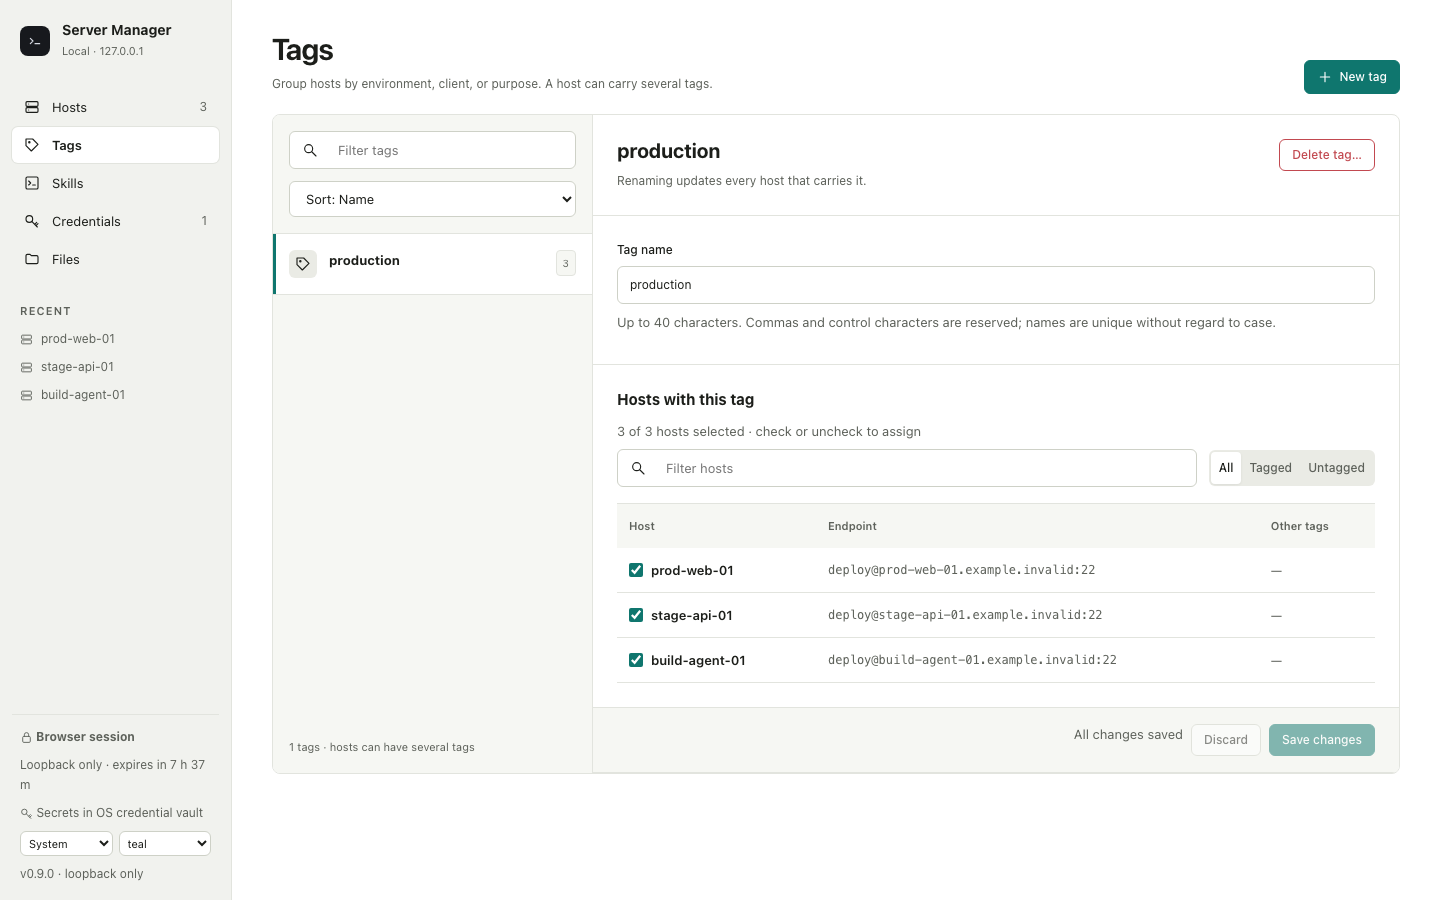This screenshot has width=1440, height=900.
Task: Click the magnifier icon in Filter hosts field
Action: [638, 468]
